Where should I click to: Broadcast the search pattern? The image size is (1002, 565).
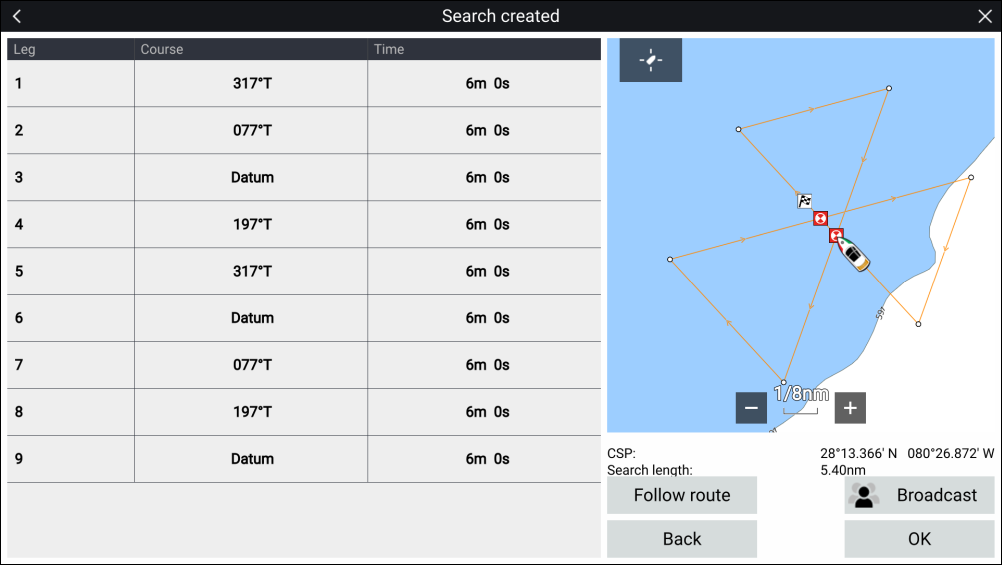(919, 495)
